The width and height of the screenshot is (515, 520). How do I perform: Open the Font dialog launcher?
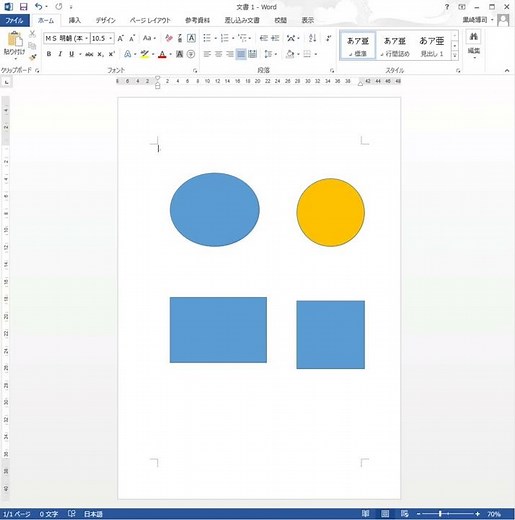(195, 71)
